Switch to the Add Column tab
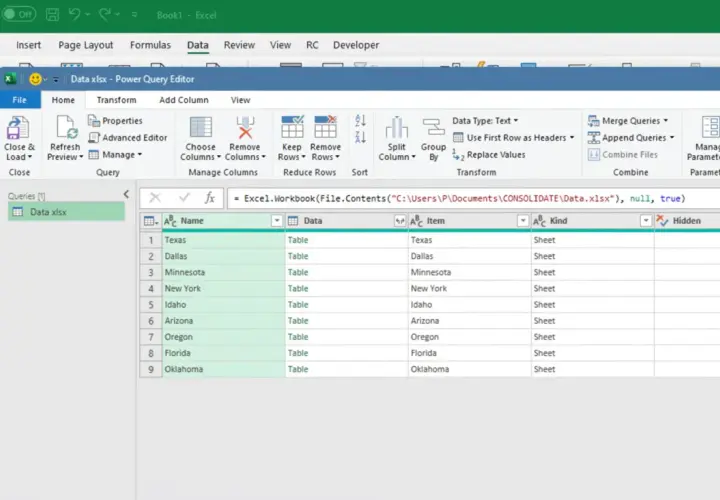 (184, 100)
